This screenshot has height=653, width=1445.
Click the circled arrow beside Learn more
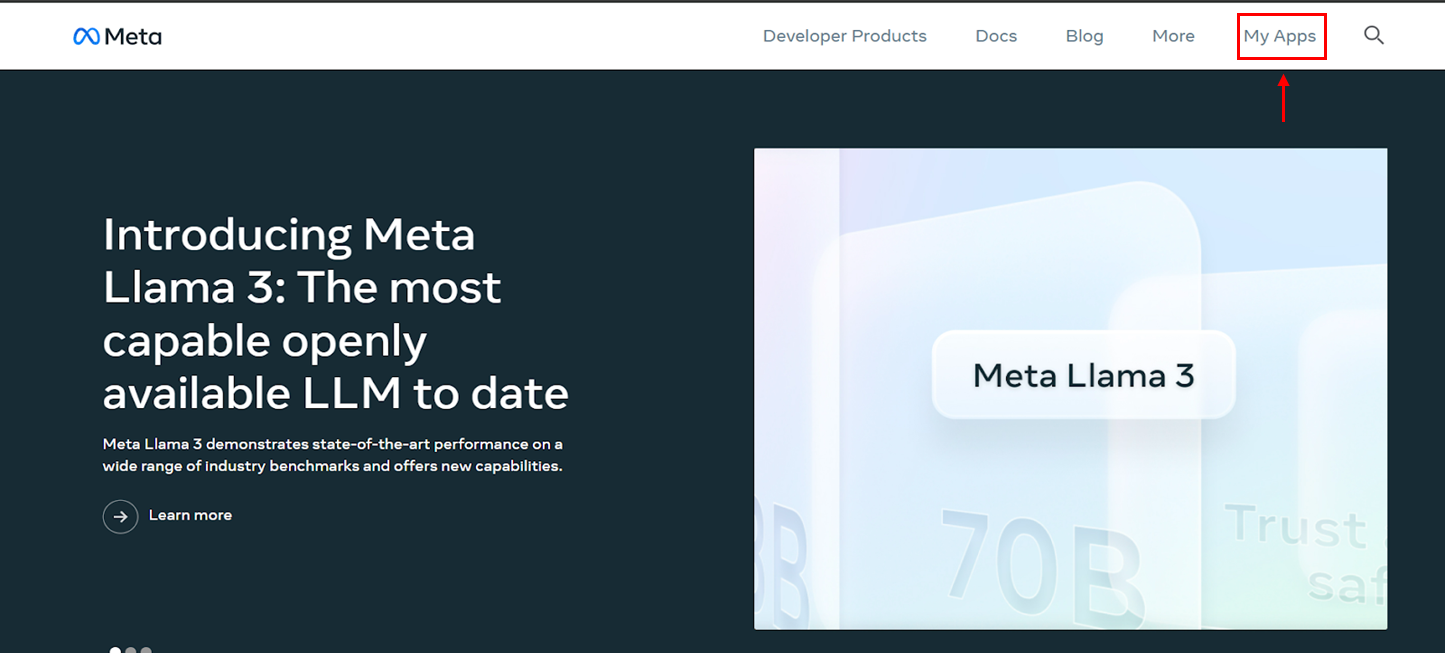120,516
